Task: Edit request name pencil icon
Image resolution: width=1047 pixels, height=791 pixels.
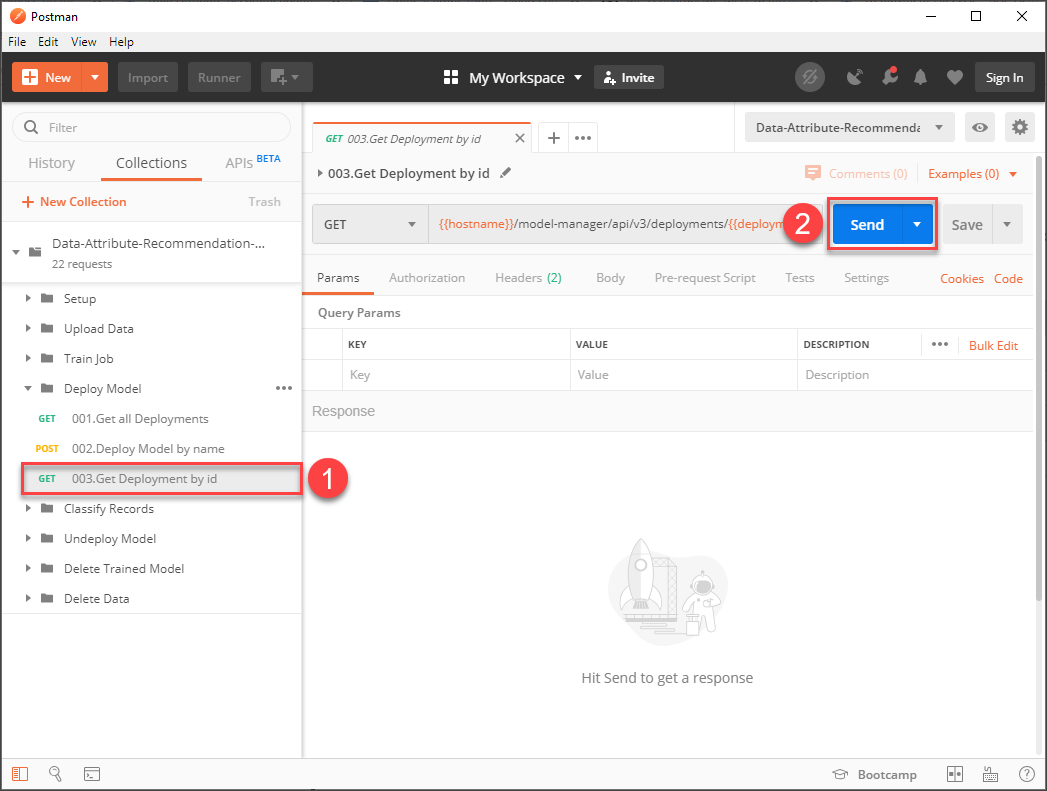Action: pyautogui.click(x=505, y=173)
